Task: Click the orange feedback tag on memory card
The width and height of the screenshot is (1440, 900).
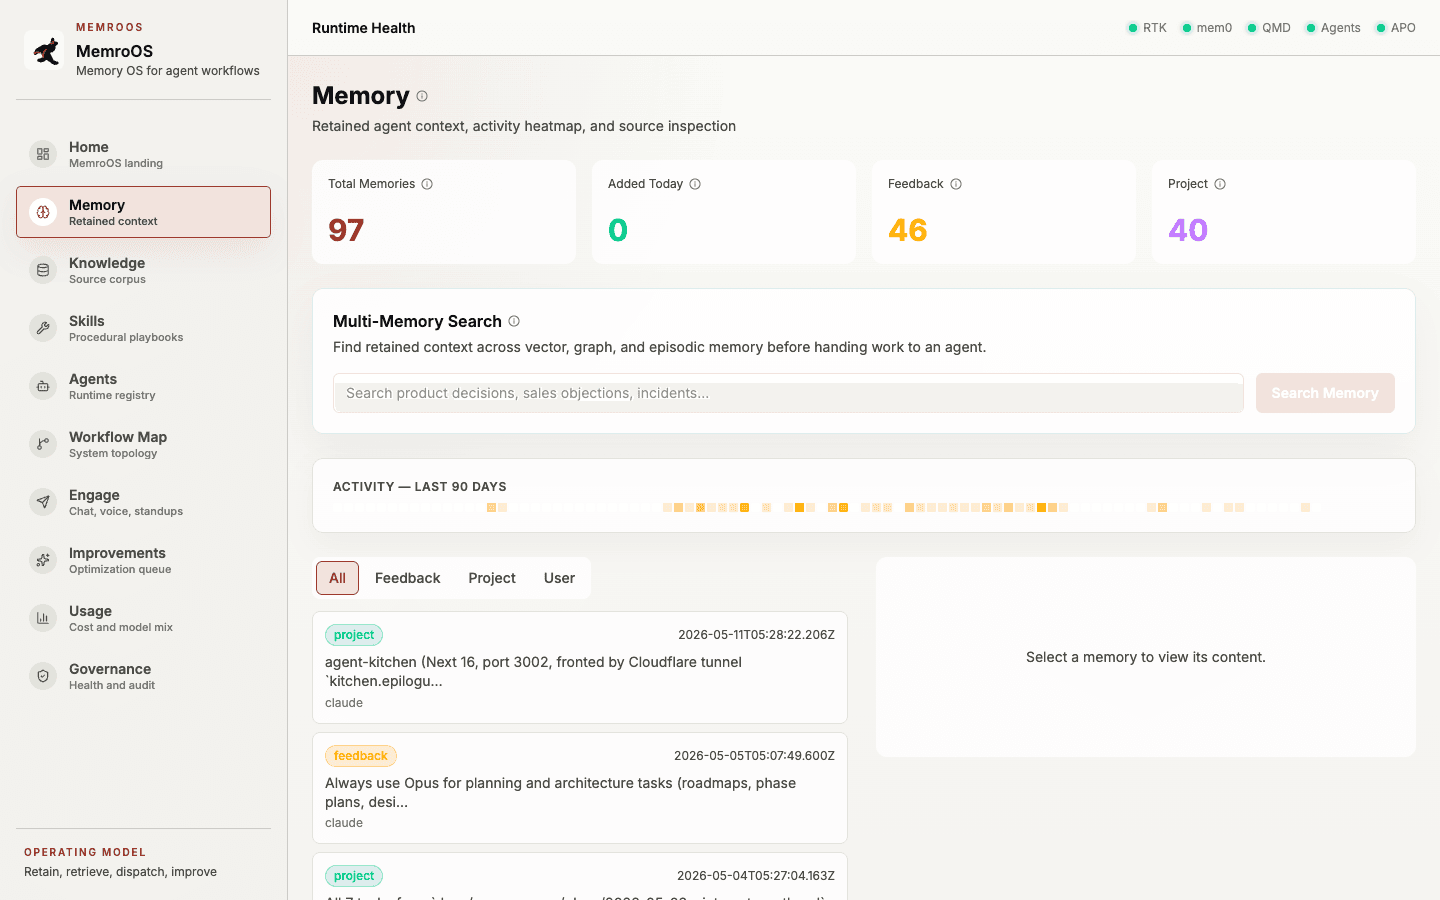Action: pyautogui.click(x=361, y=756)
